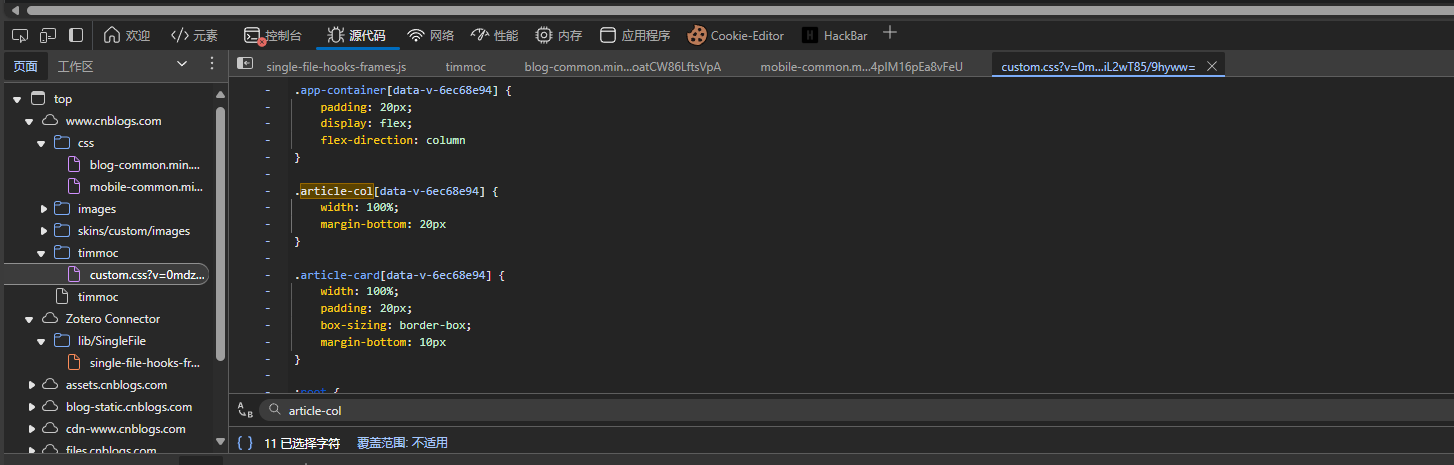Switch to the 工作区 workspace tab
1454x465 pixels.
pyautogui.click(x=76, y=66)
